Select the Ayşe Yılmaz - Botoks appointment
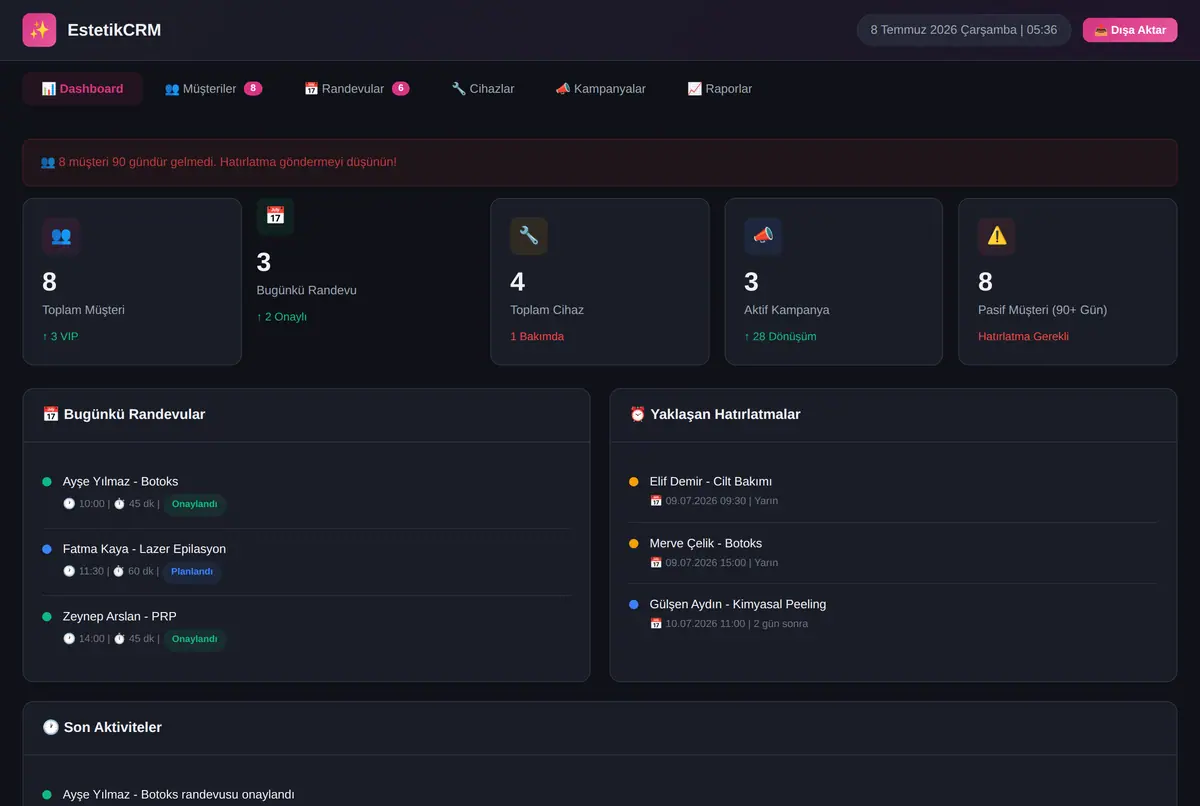 (x=307, y=494)
